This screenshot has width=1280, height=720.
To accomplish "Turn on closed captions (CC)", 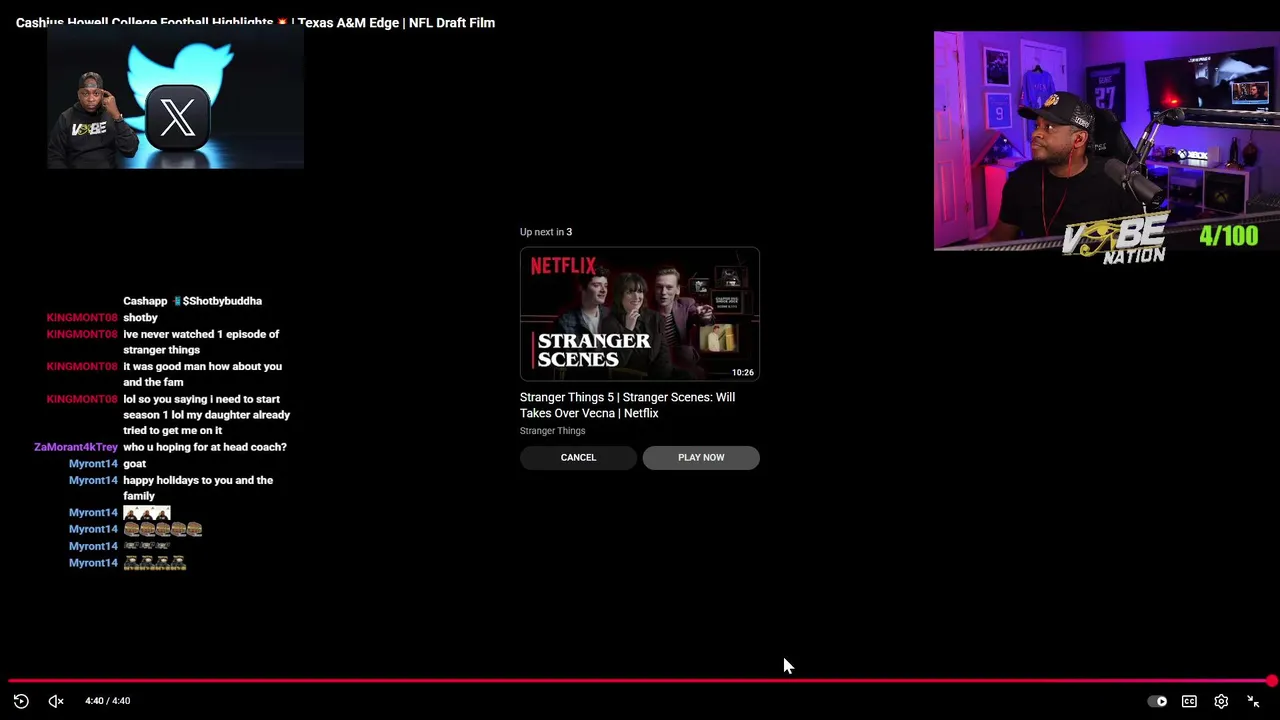I will [x=1189, y=701].
